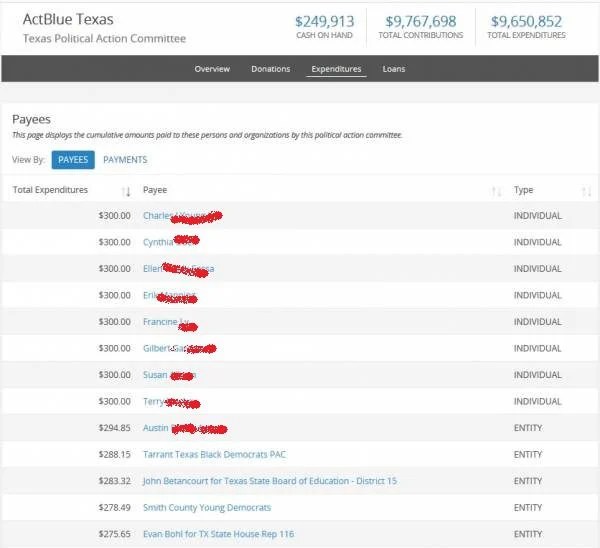The image size is (600, 548).
Task: Toggle view to PAYEES
Action: click(x=73, y=160)
